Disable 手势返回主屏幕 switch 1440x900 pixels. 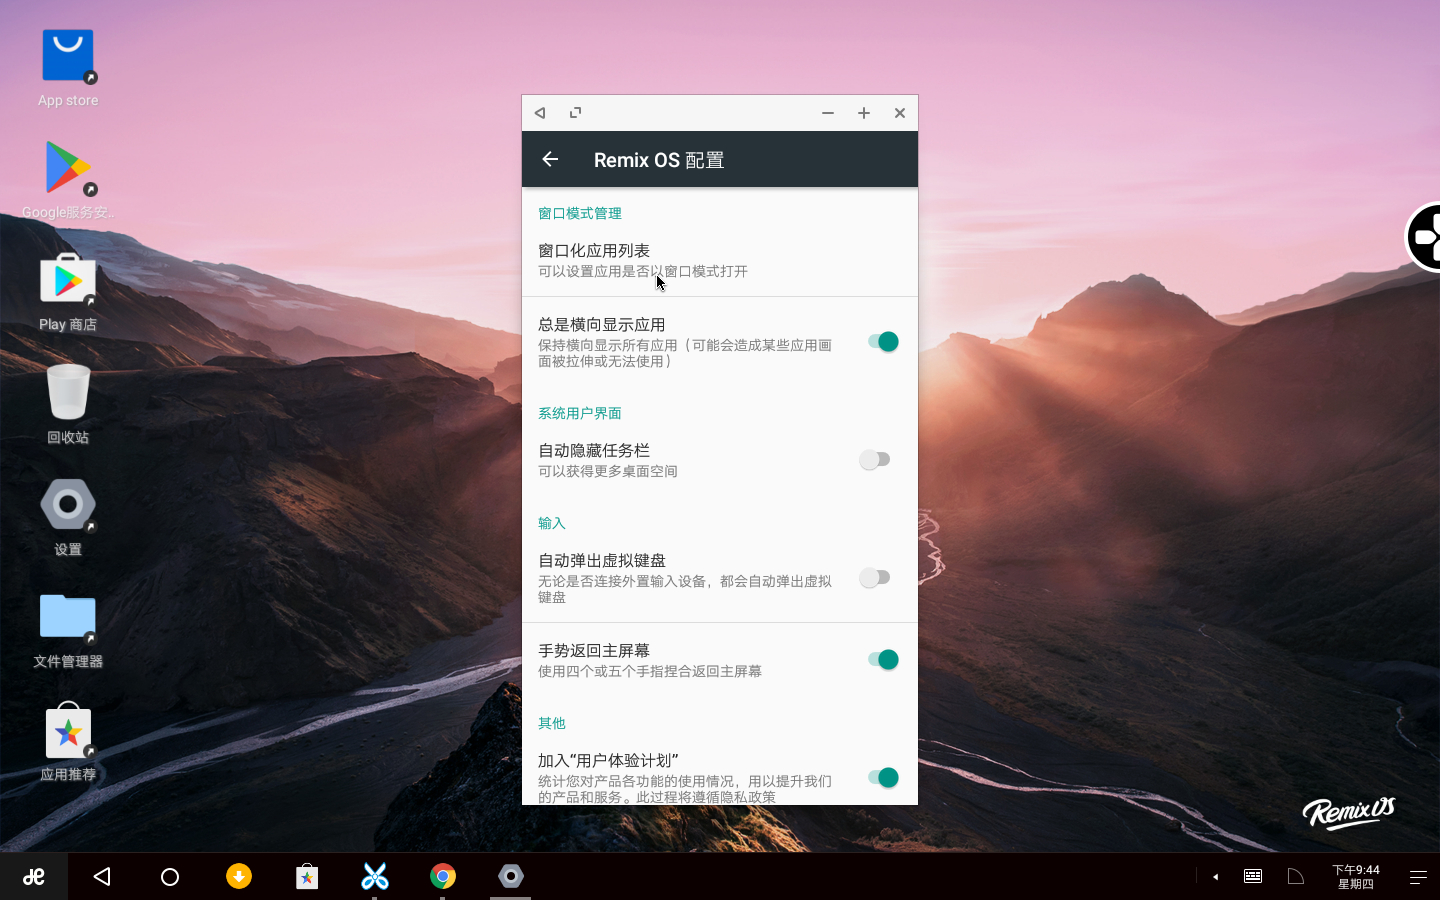click(x=883, y=660)
